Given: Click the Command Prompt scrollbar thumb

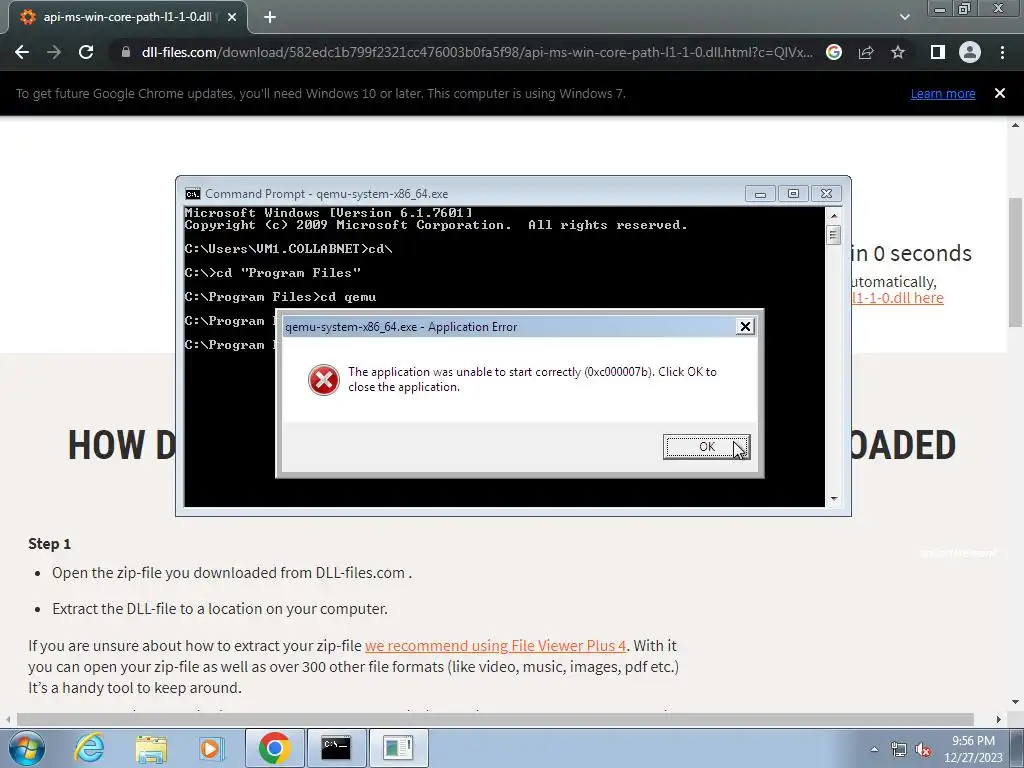Looking at the screenshot, I should click(x=833, y=234).
